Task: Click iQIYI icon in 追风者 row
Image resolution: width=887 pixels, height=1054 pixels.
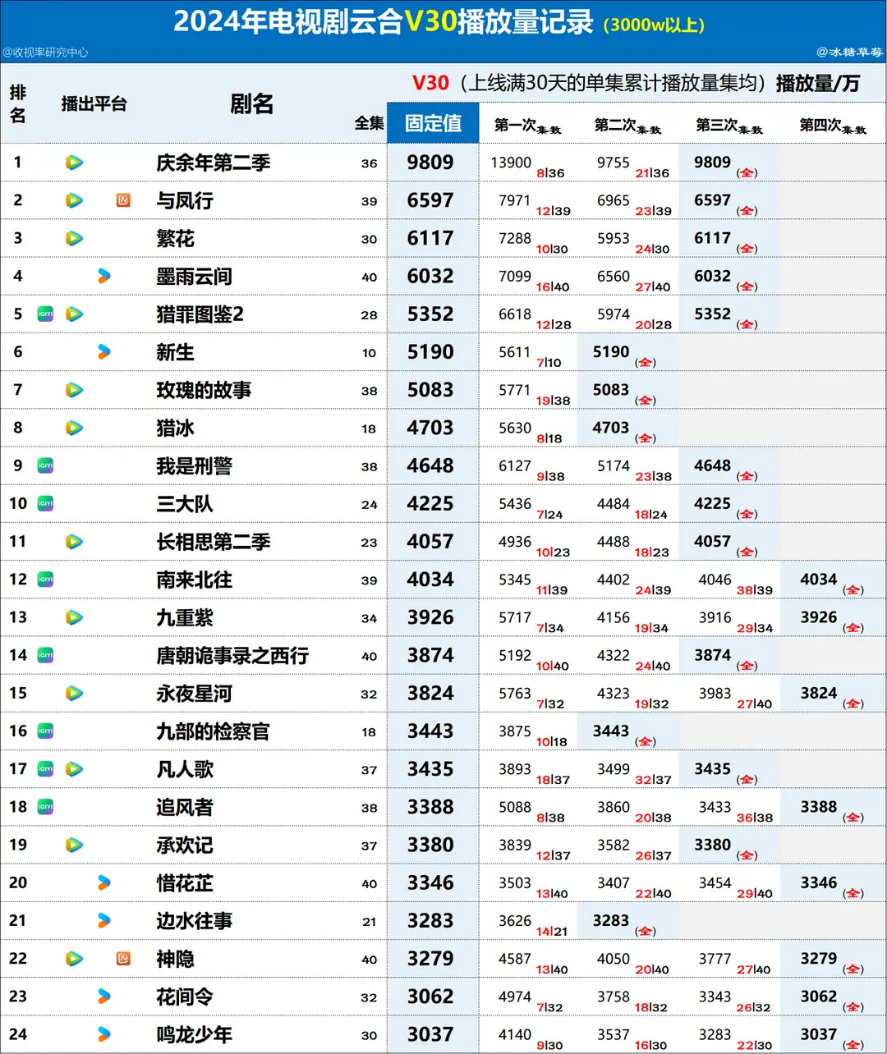Action: (x=46, y=807)
